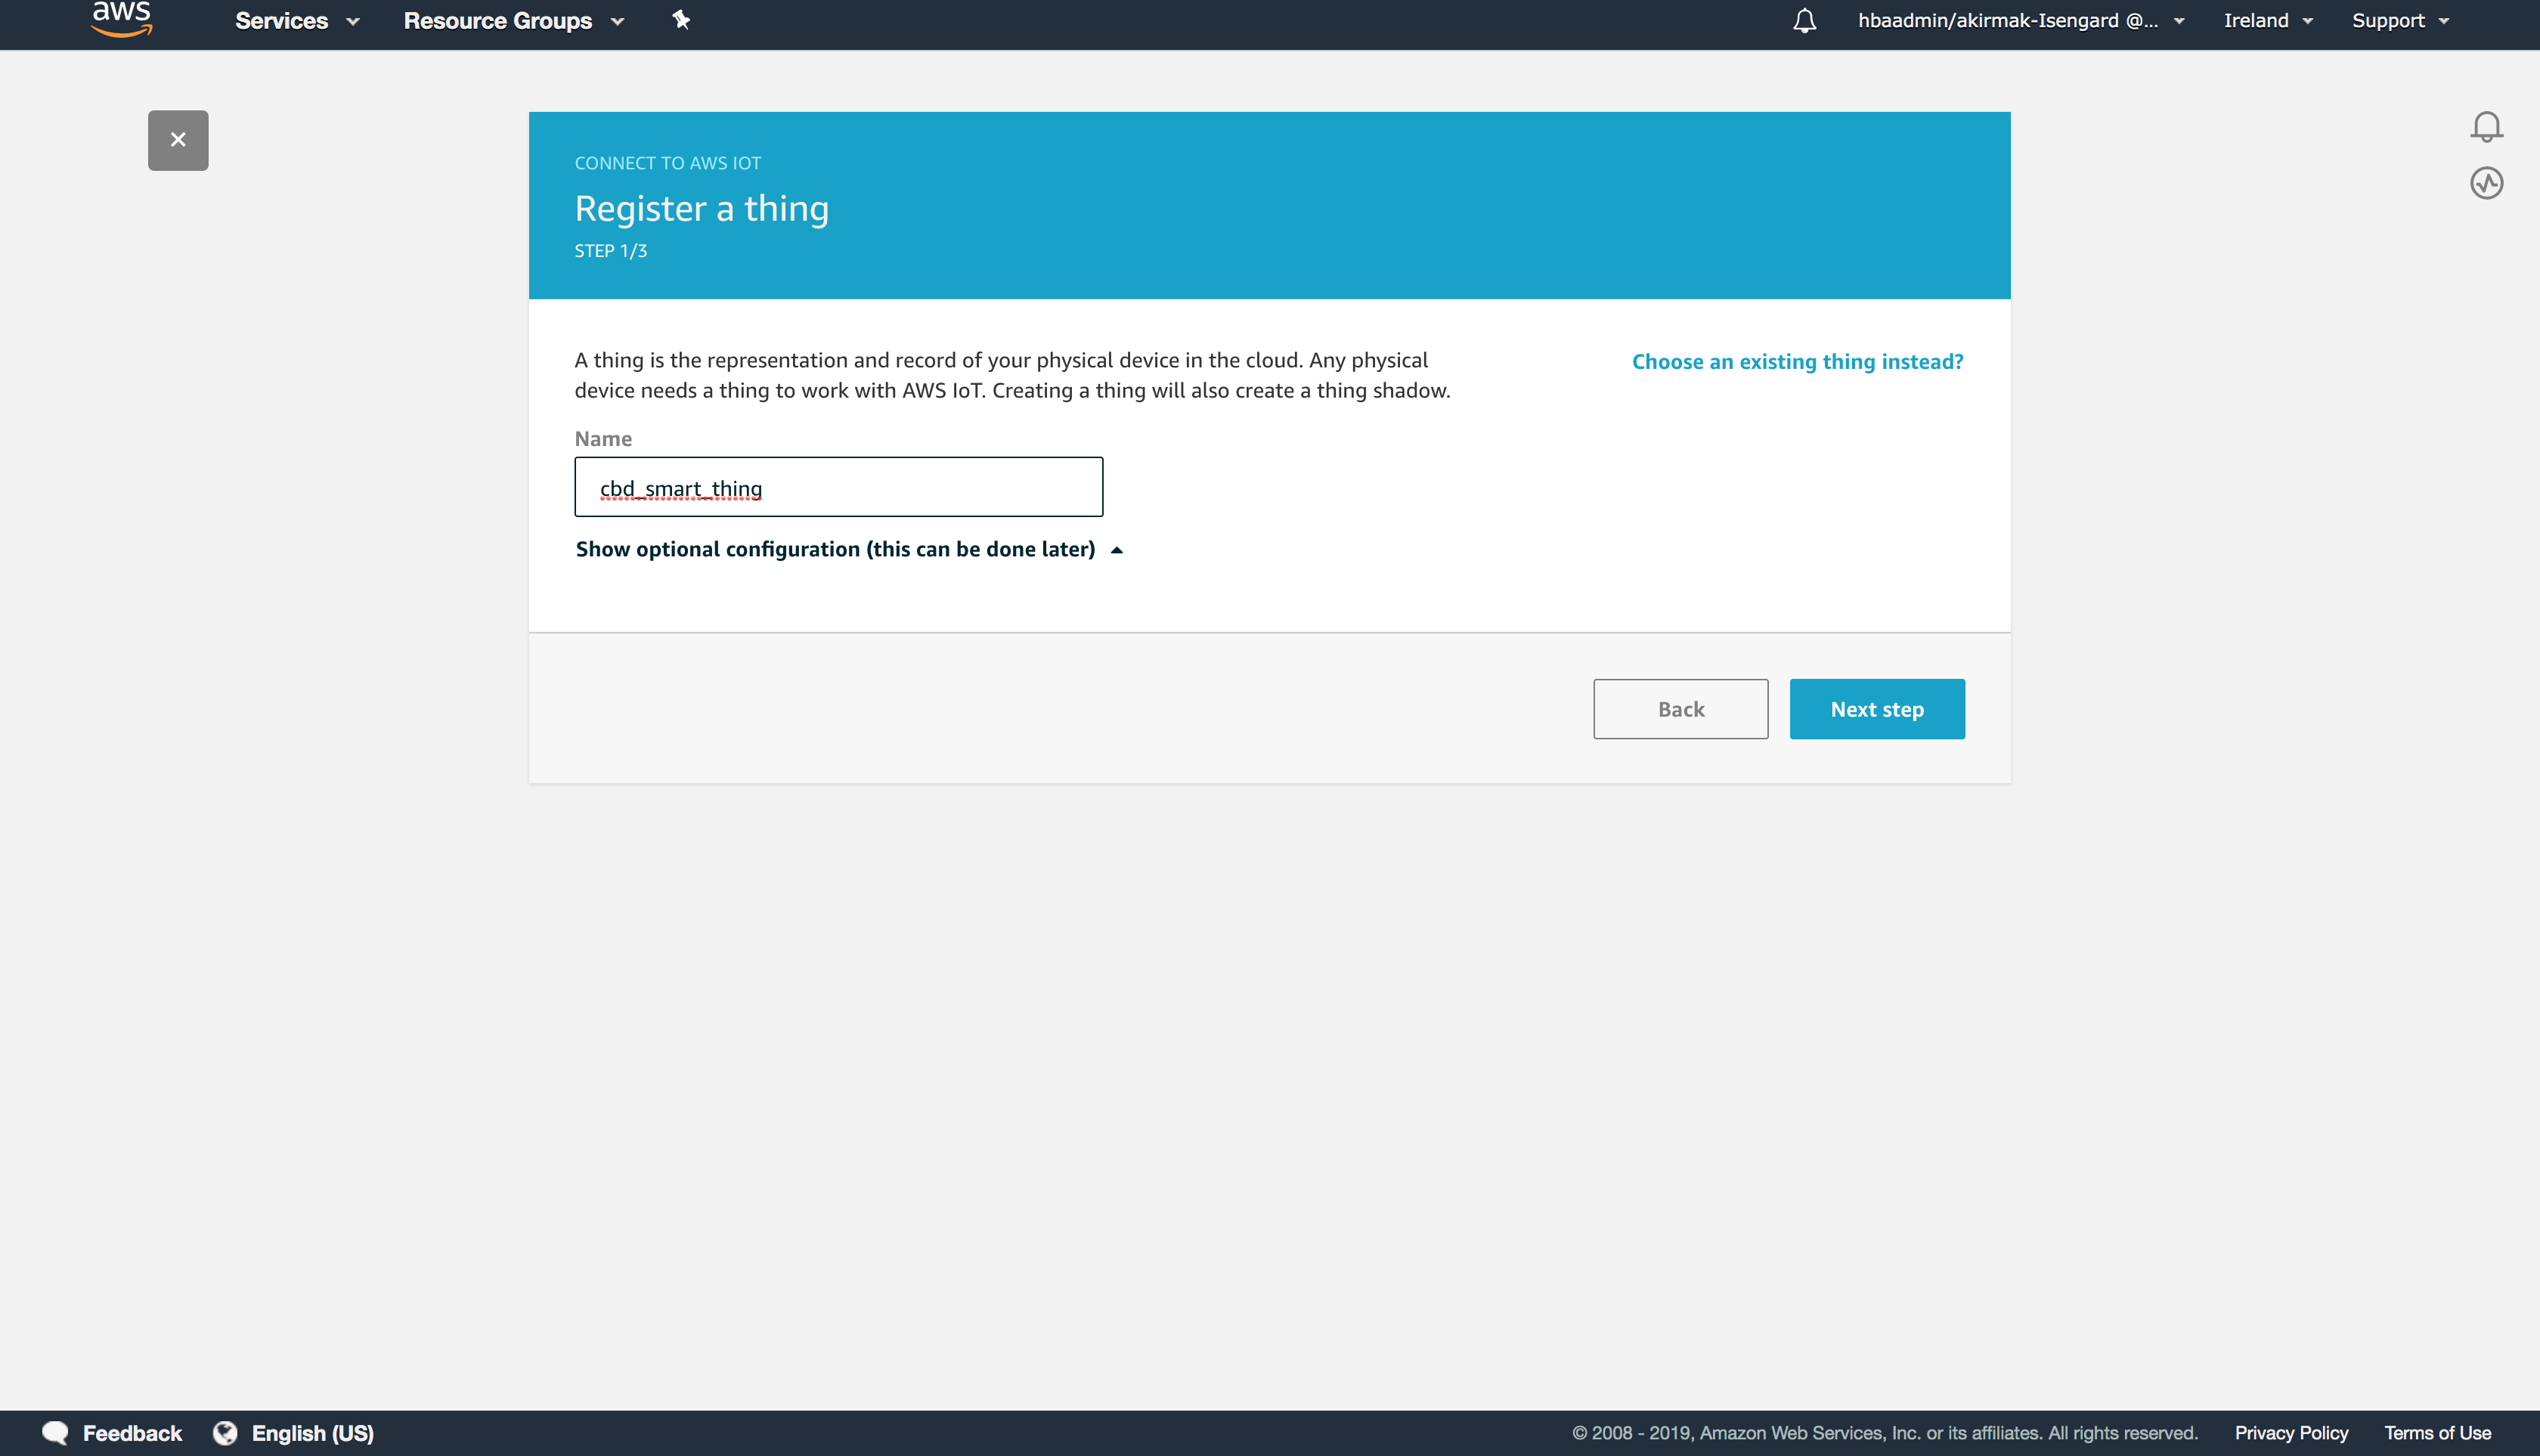The image size is (2540, 1456).
Task: Open the Services dropdown menu
Action: [x=297, y=21]
